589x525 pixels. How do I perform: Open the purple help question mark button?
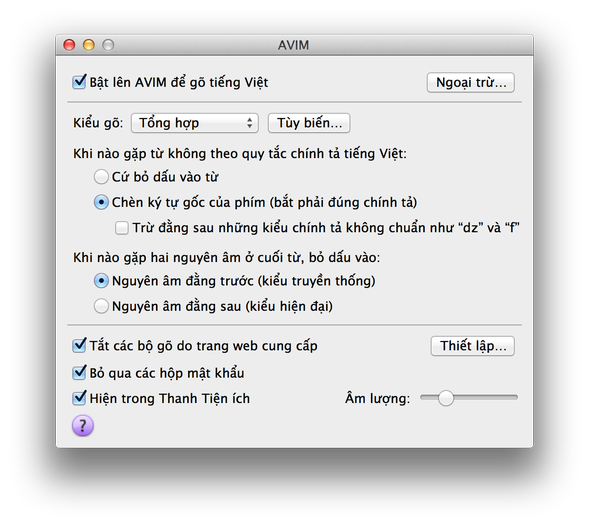coord(83,425)
